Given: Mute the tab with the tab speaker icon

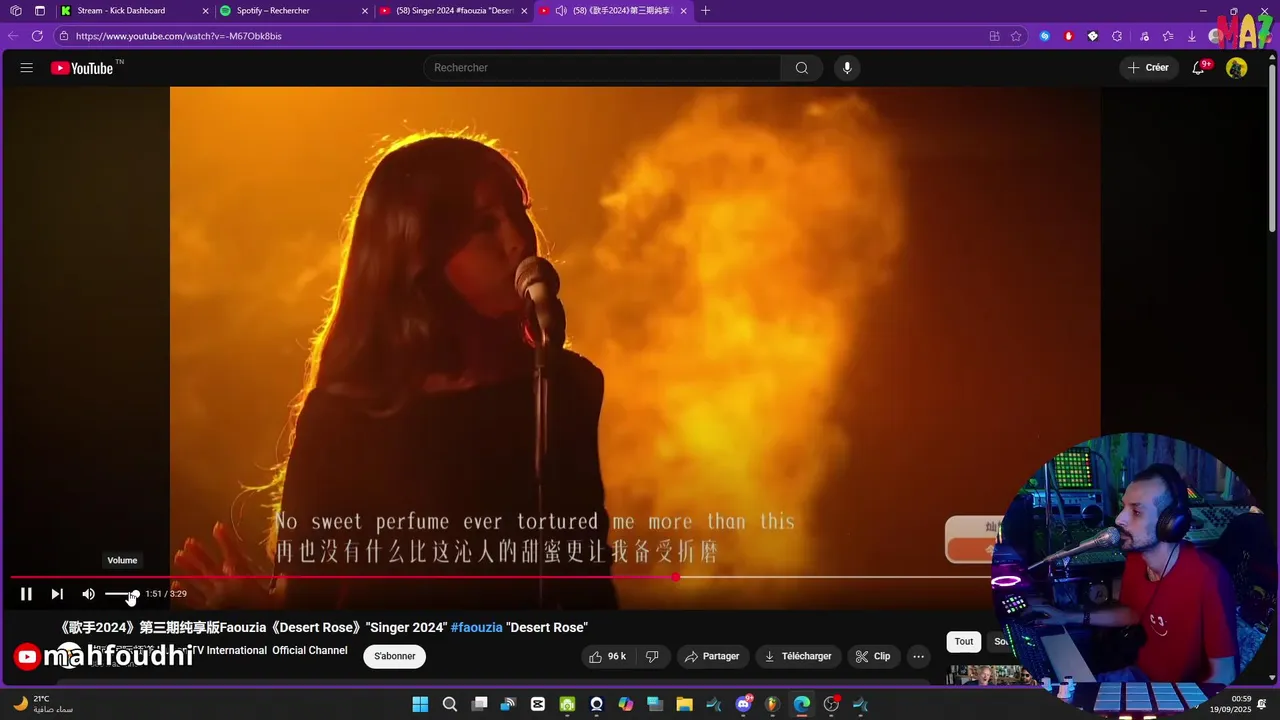Looking at the screenshot, I should [561, 11].
